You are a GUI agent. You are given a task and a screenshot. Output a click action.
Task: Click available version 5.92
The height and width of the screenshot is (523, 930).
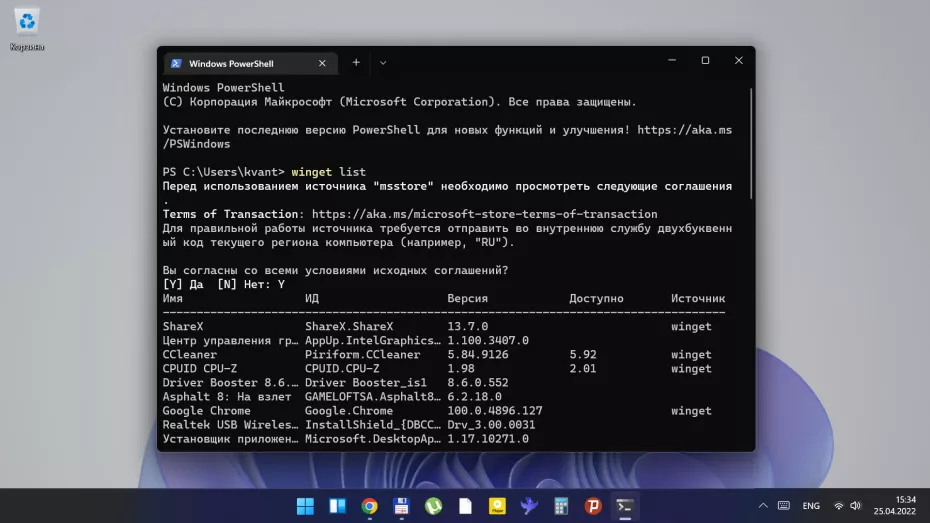[x=582, y=355]
